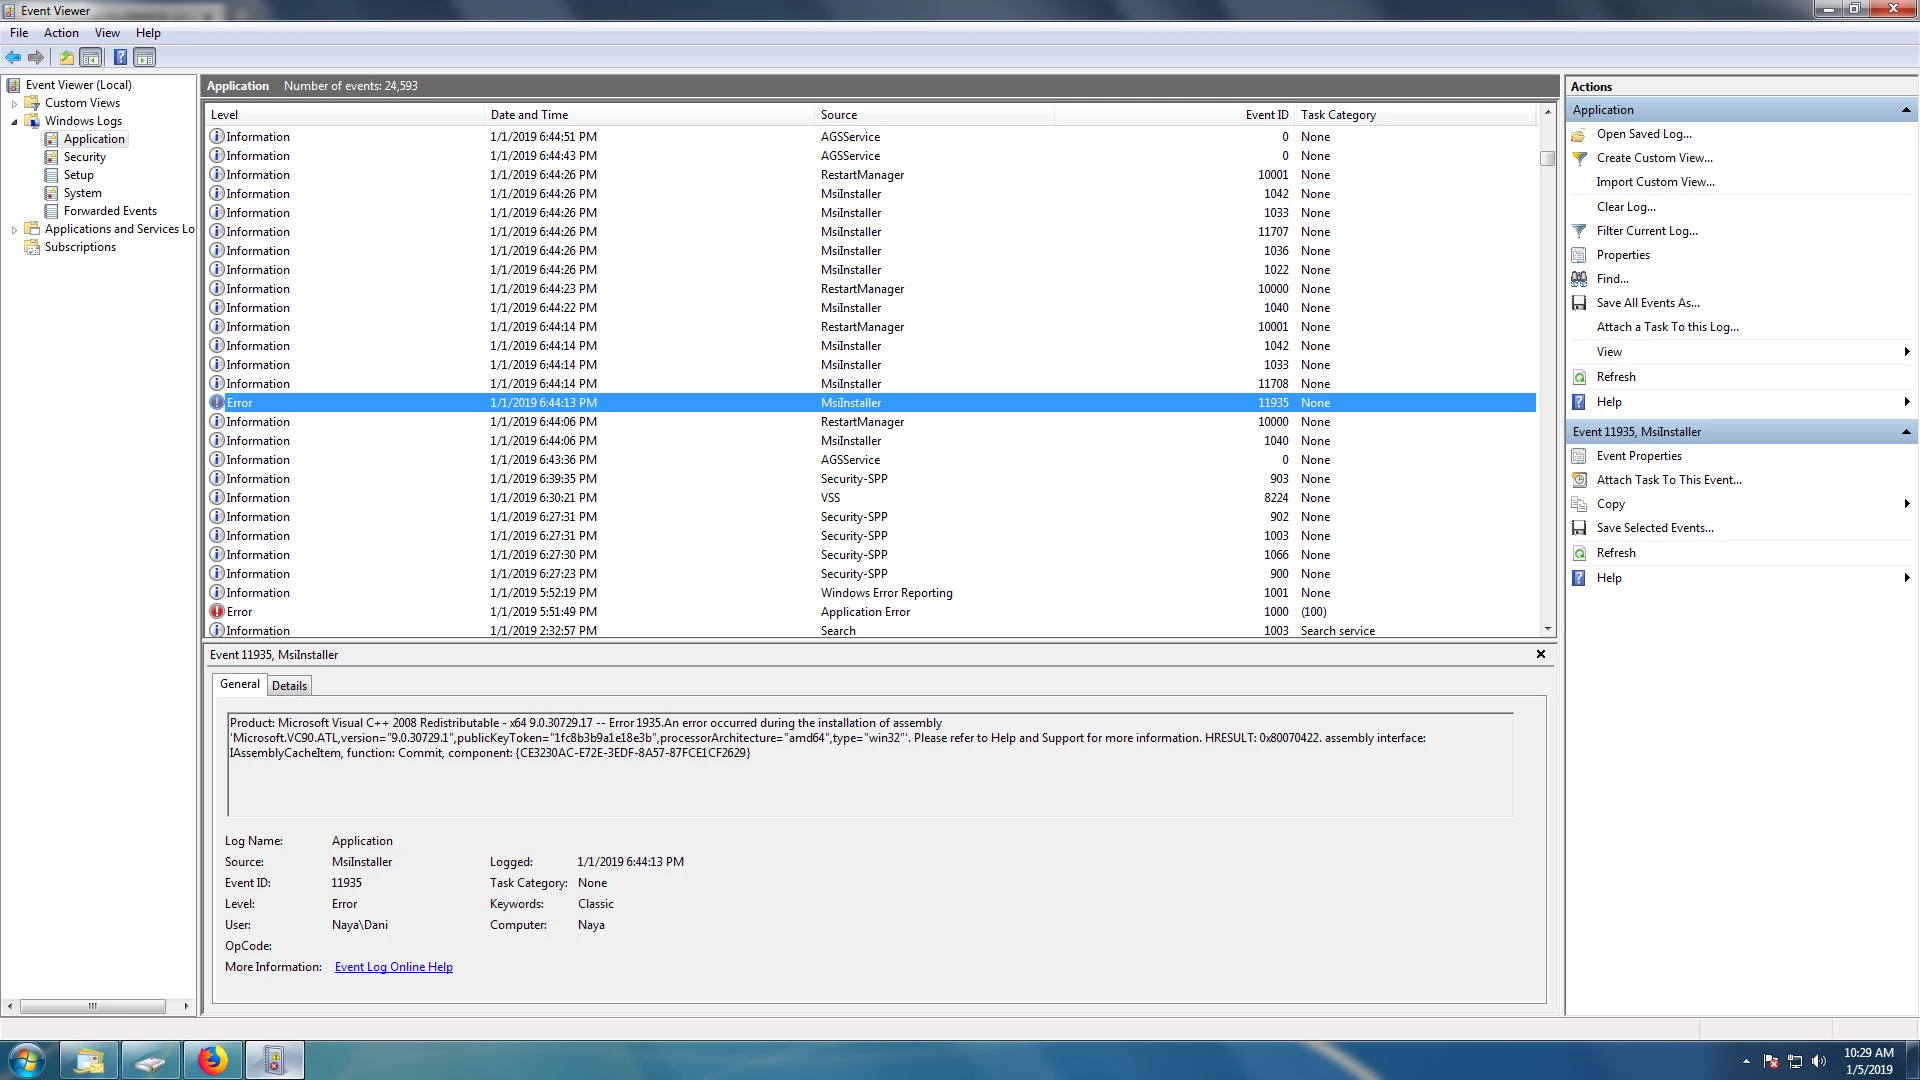Expand the Custom Views tree node
1920x1080 pixels.
(x=14, y=103)
